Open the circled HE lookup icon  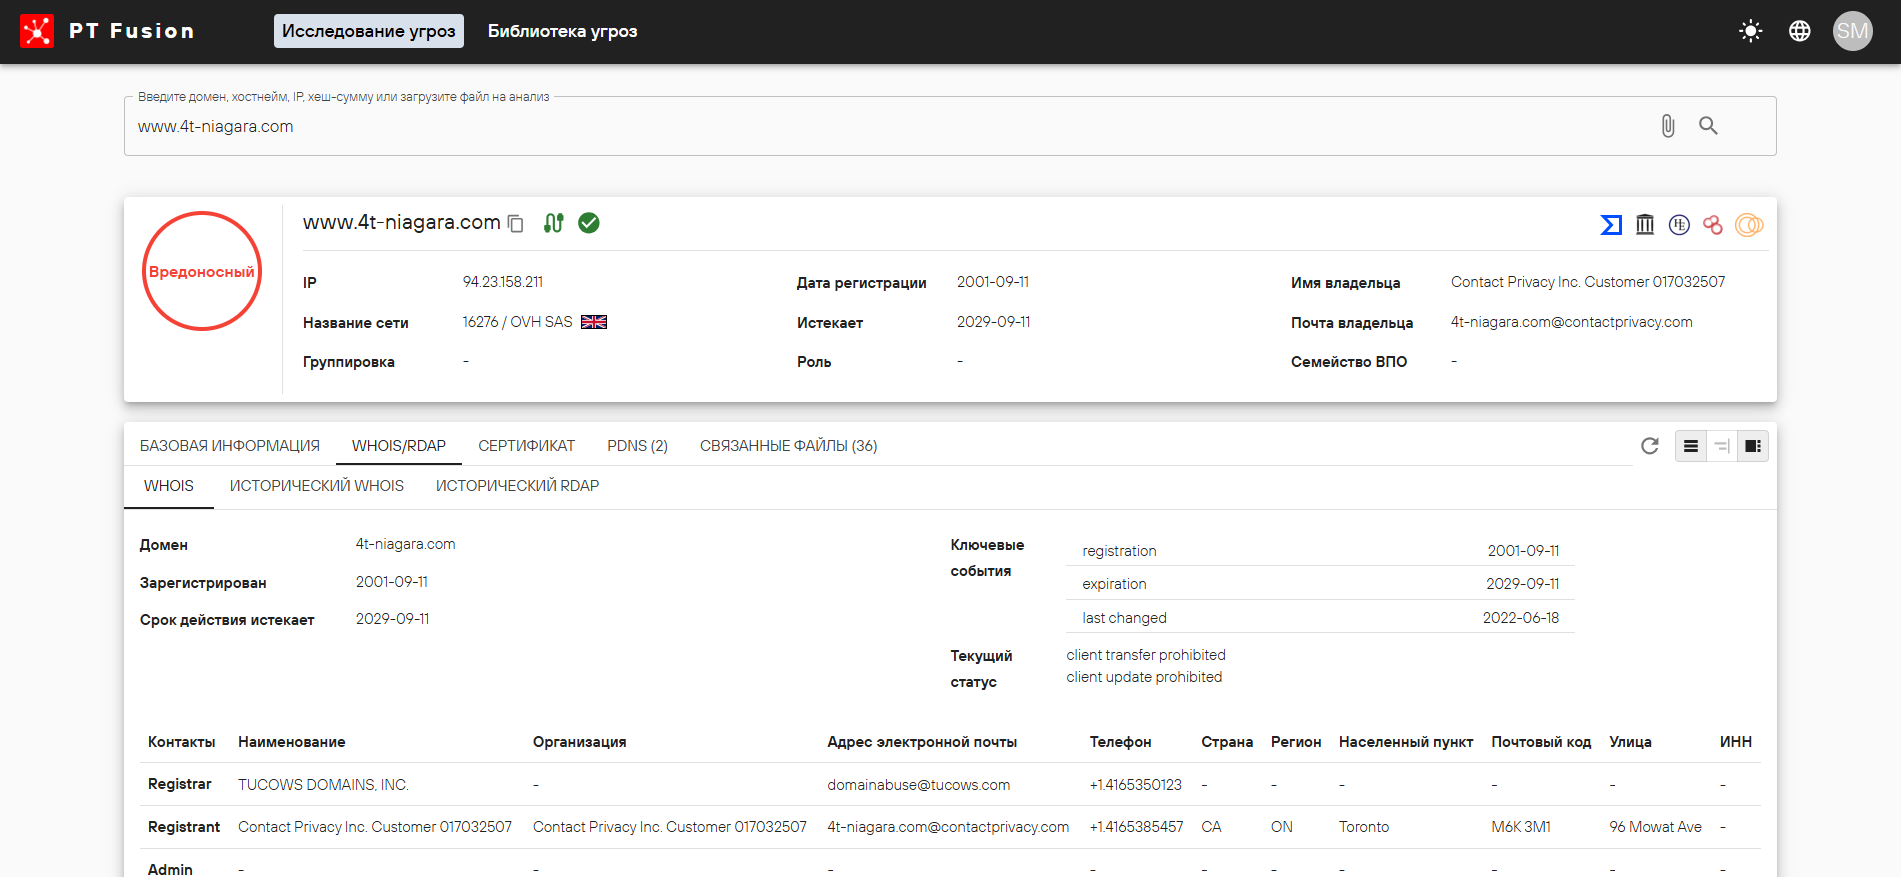tap(1679, 225)
